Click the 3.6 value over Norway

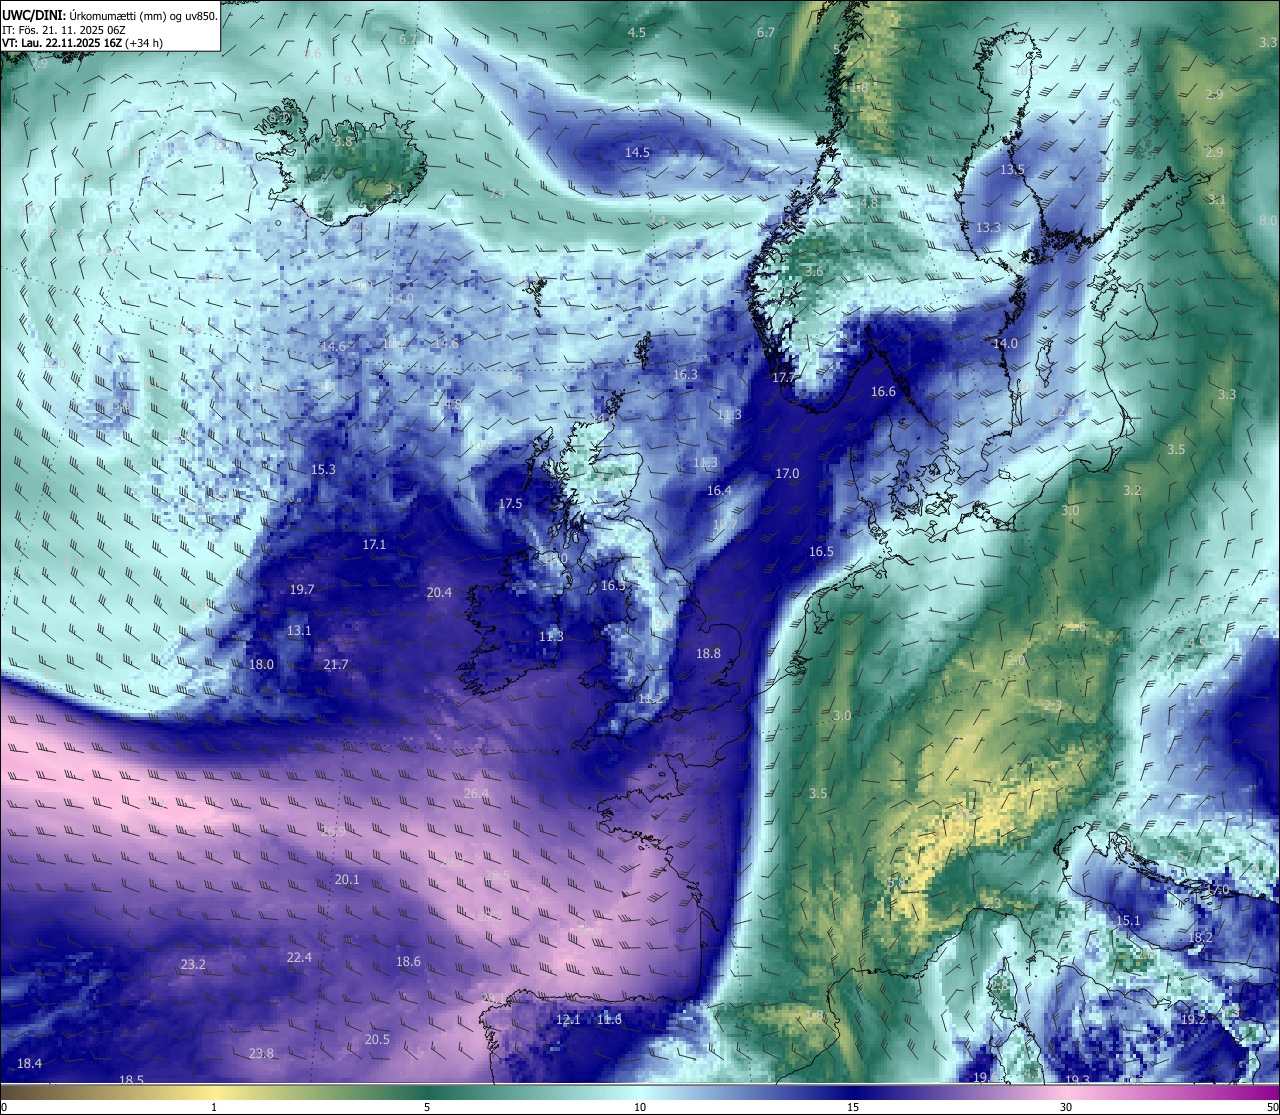pos(814,272)
